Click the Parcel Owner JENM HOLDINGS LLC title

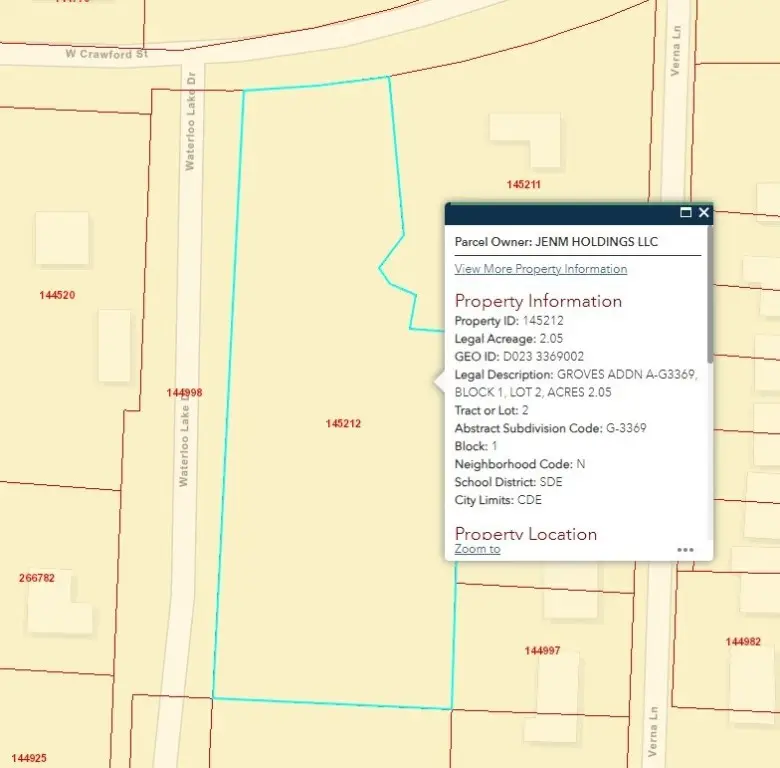556,242
